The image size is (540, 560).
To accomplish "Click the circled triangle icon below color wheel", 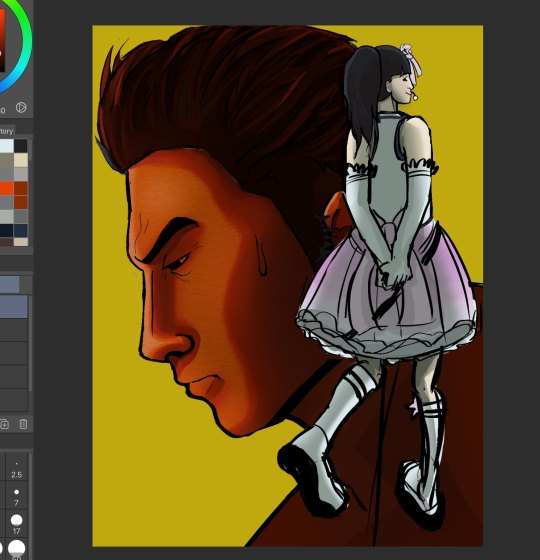I will (21, 107).
